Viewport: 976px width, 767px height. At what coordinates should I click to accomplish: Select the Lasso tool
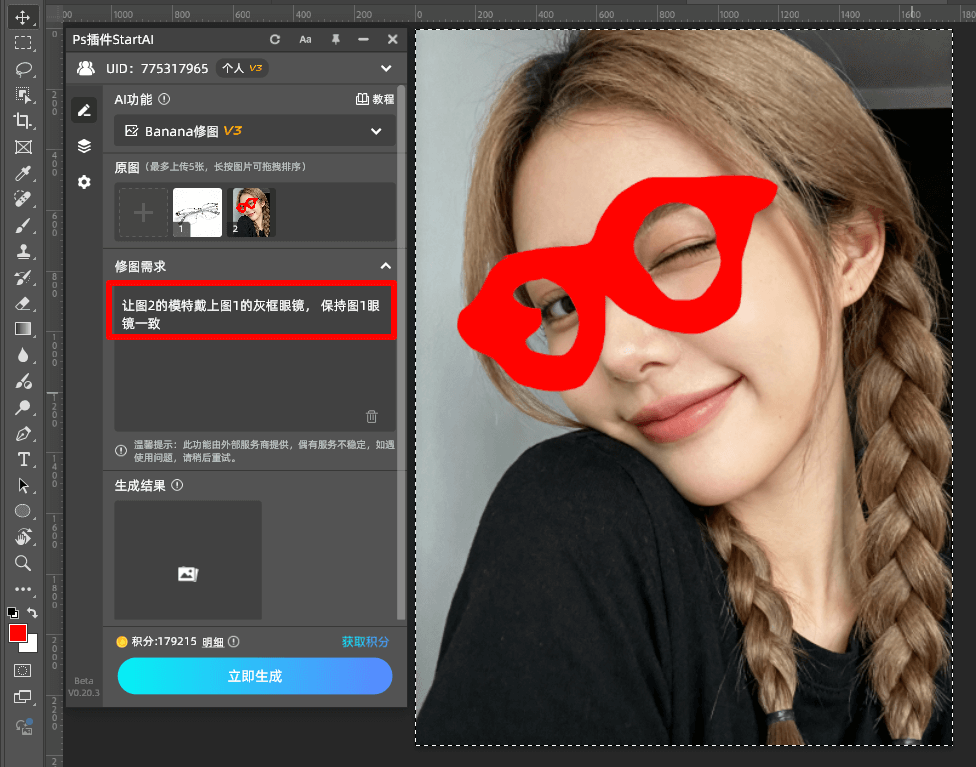tap(24, 68)
